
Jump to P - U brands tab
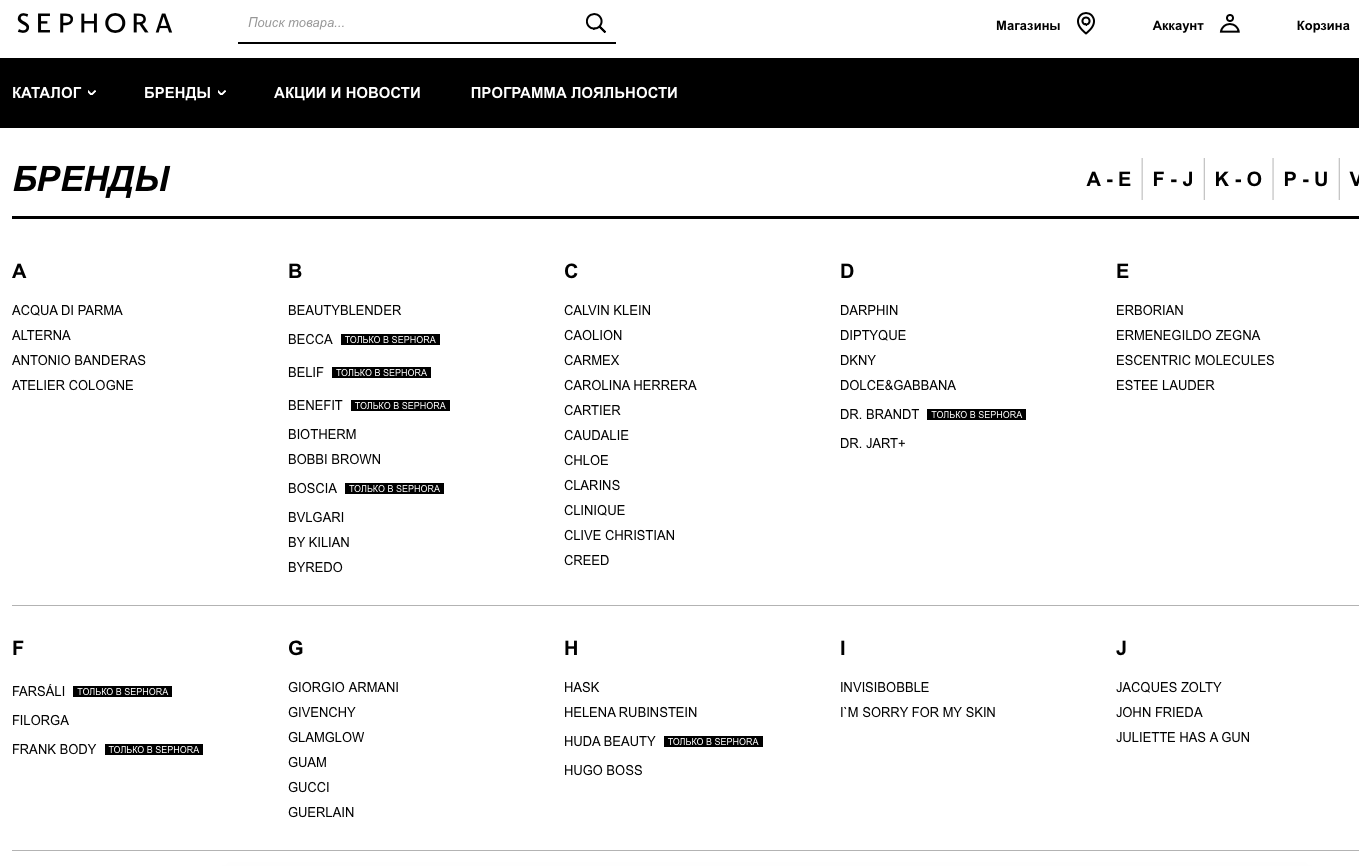[x=1306, y=179]
